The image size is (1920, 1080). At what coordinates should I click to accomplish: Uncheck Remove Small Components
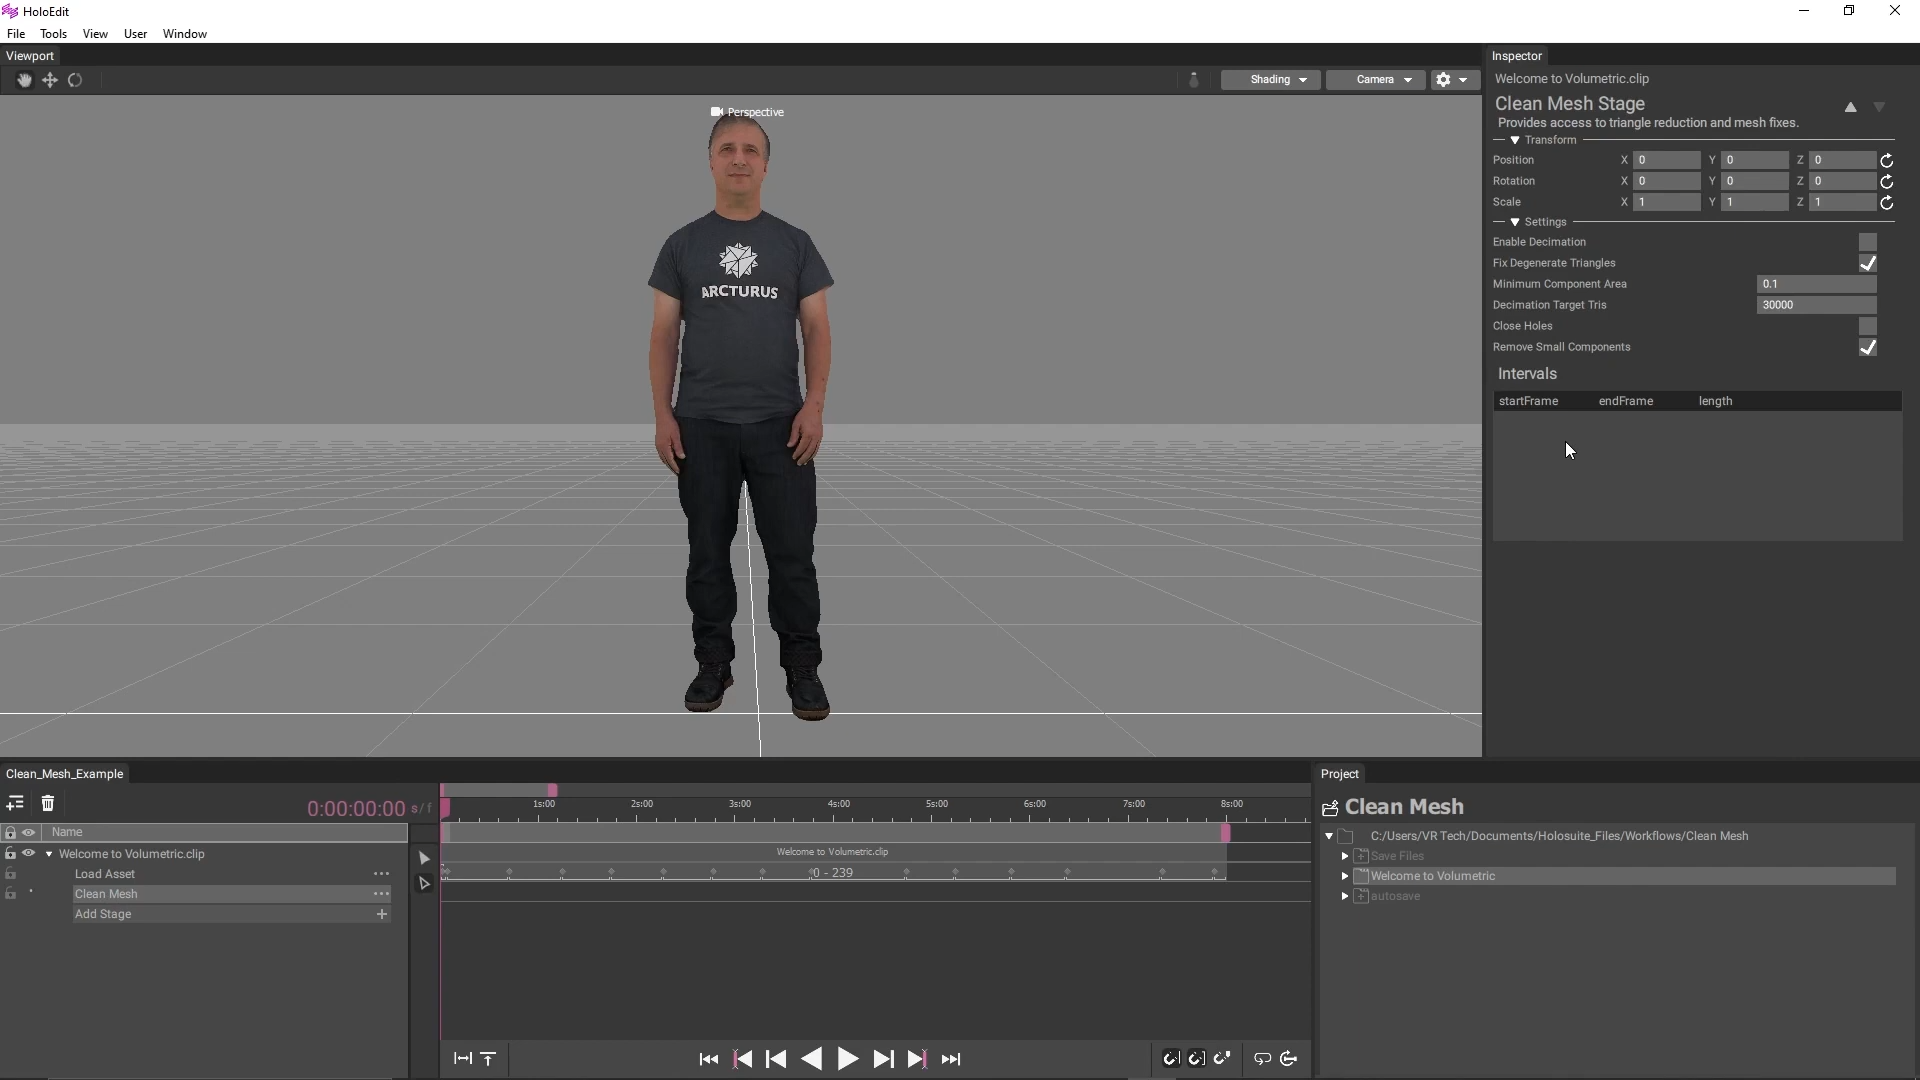pos(1868,347)
